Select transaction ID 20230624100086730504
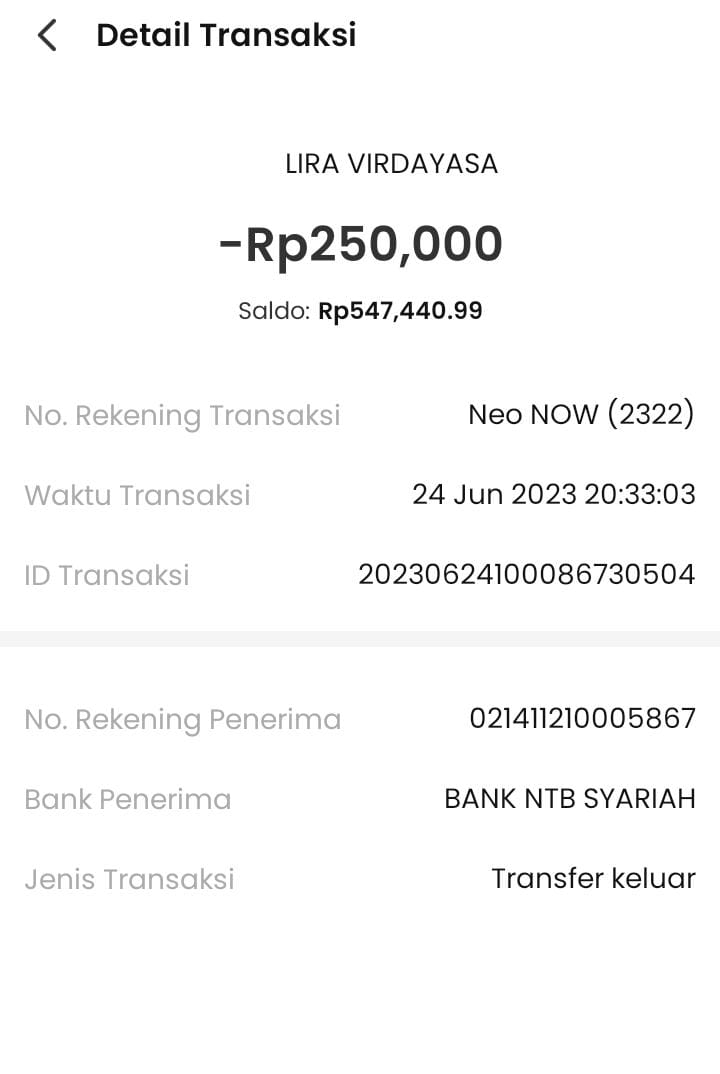Viewport: 720px width, 1074px height. coord(526,574)
